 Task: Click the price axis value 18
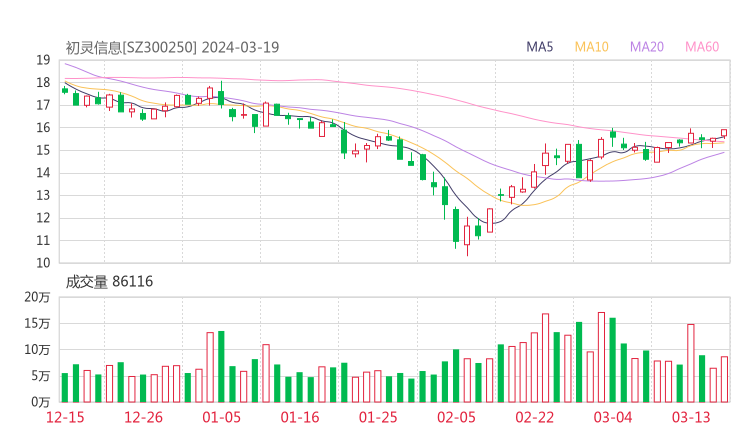tap(43, 83)
